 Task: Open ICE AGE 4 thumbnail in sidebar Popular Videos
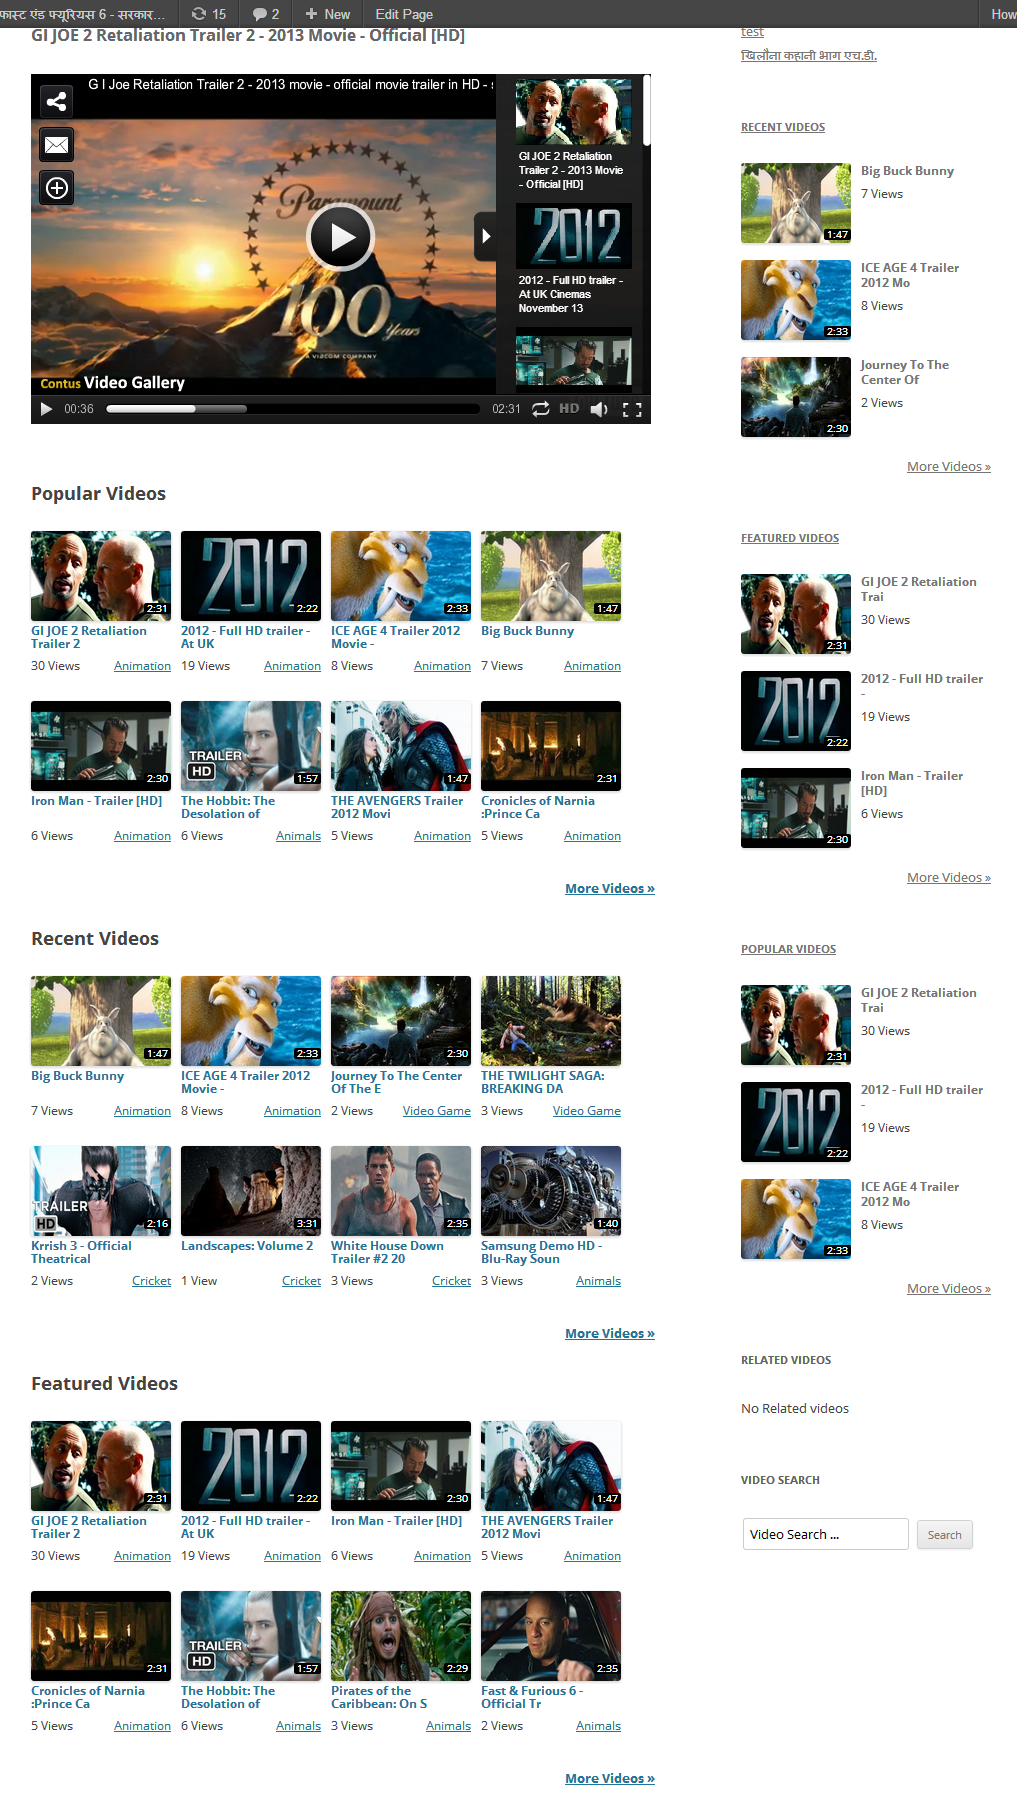tap(796, 1219)
